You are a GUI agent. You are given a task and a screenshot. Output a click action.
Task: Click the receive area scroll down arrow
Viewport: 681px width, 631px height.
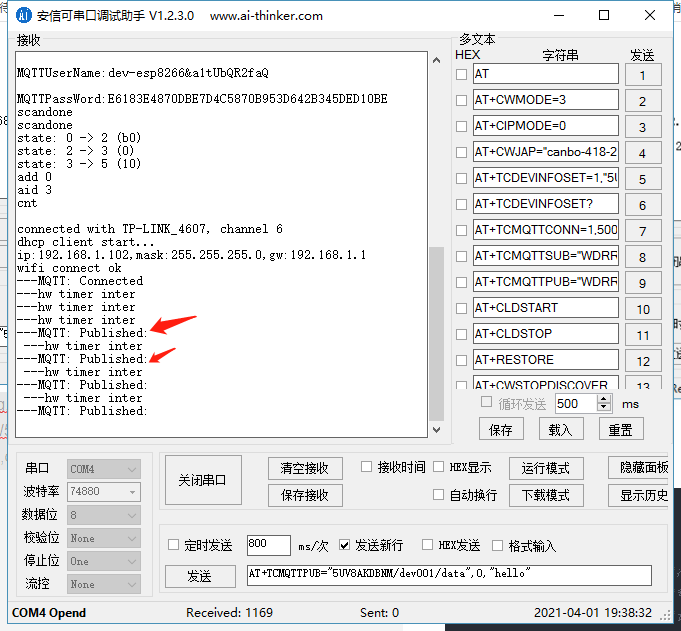tap(436, 429)
